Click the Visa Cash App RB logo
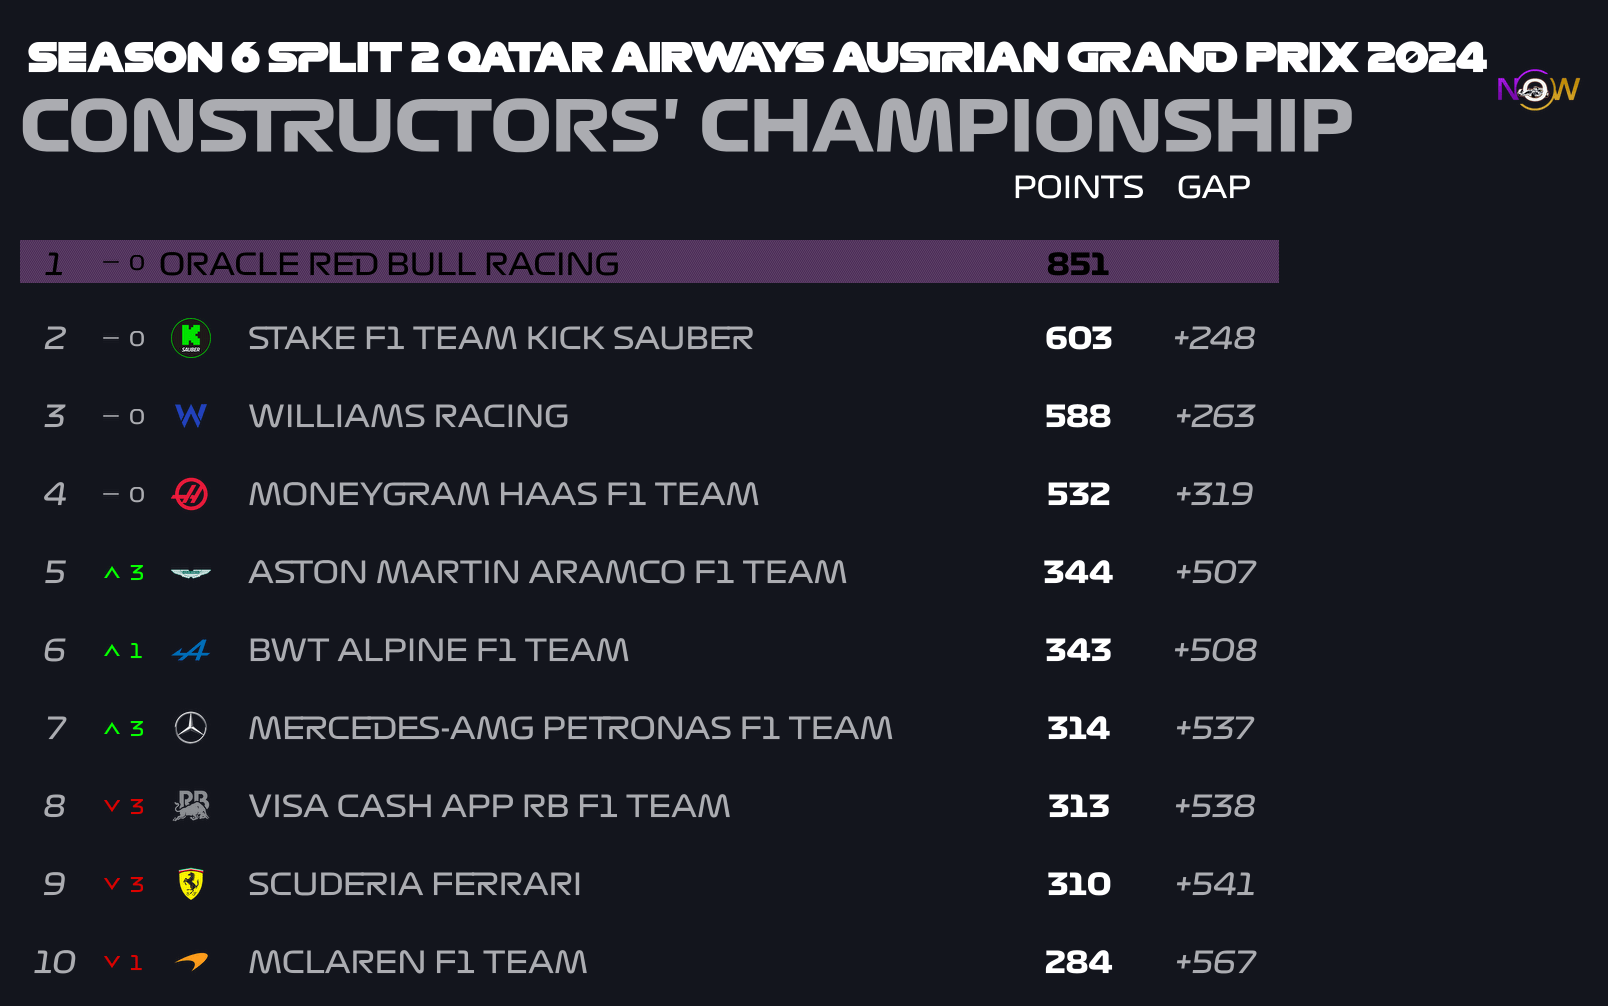Viewport: 1608px width, 1006px height. coord(191,806)
